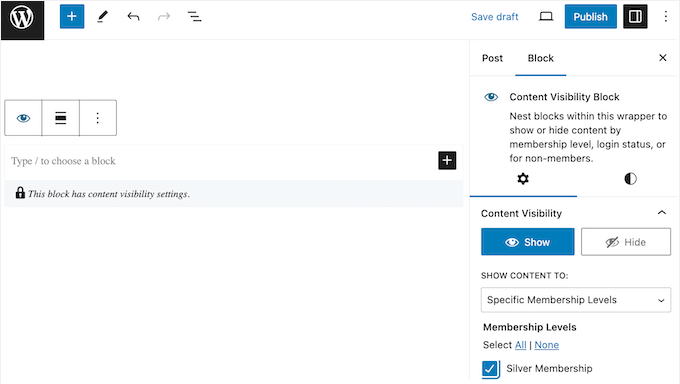Click the 'Membership Levels' heading

coord(530,327)
